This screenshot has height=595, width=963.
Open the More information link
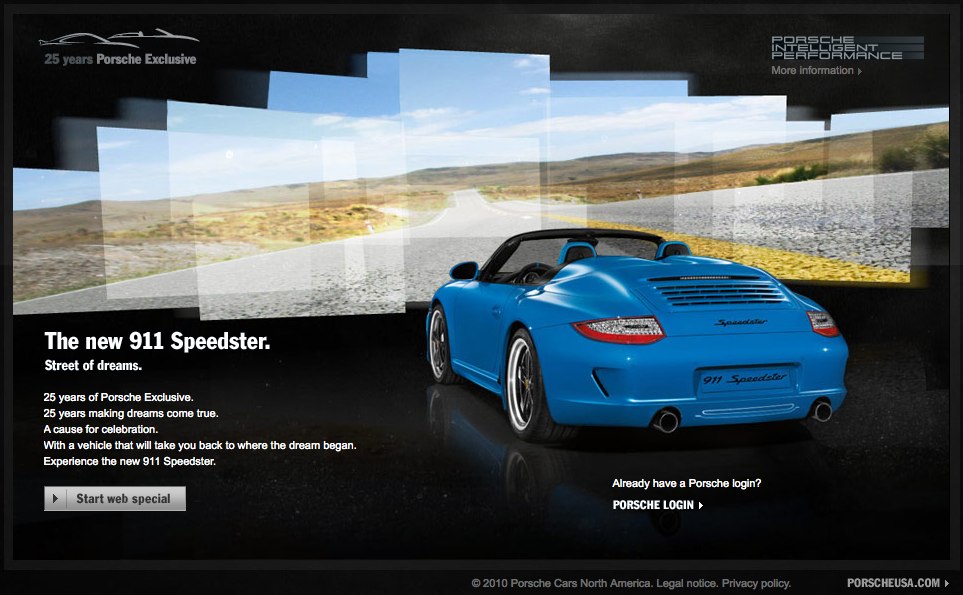point(816,71)
